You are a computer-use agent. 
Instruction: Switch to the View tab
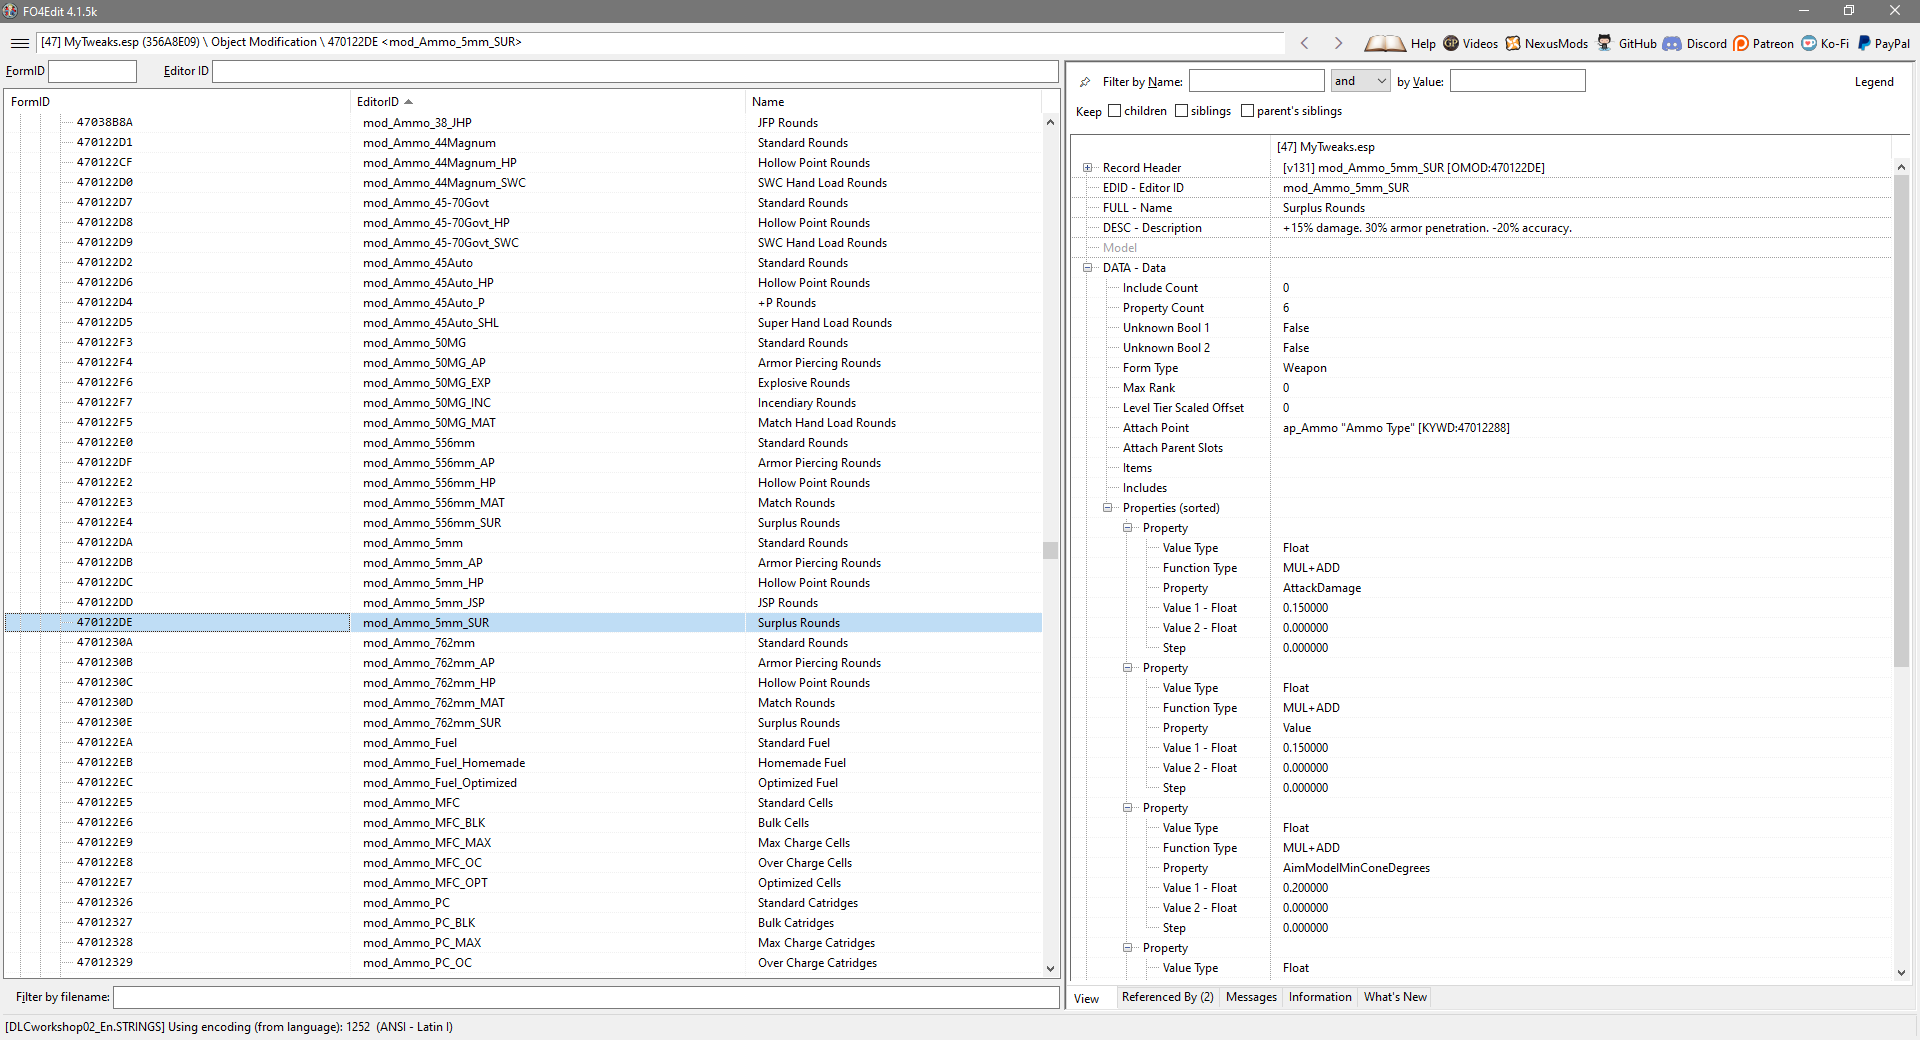[1087, 998]
